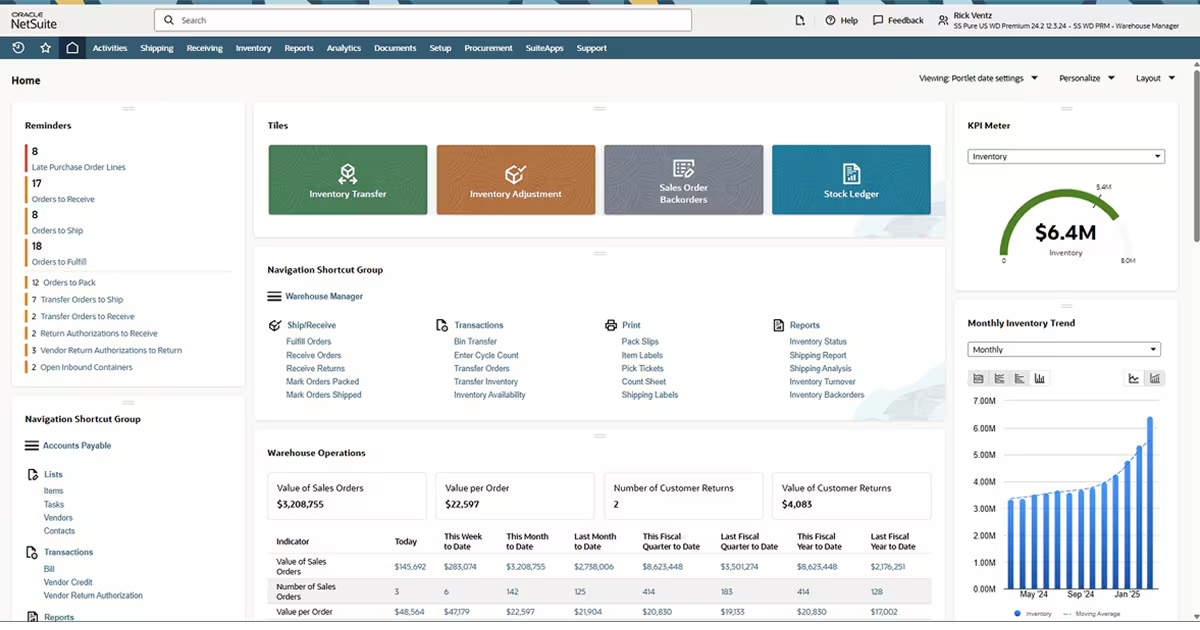Click inside the global Search field
Screen dimensions: 1200x630
420,19
